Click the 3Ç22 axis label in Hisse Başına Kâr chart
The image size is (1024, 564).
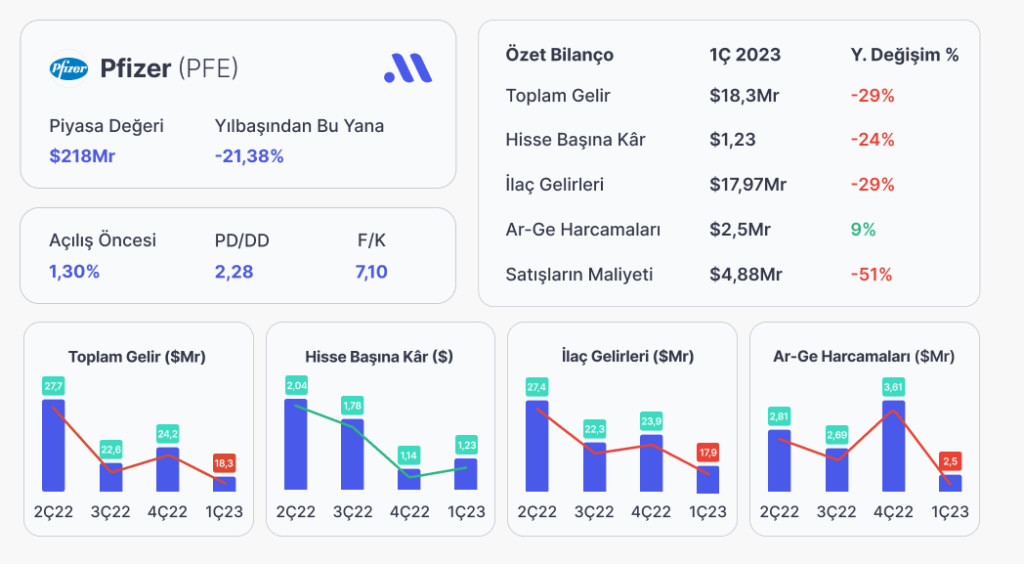pyautogui.click(x=353, y=512)
